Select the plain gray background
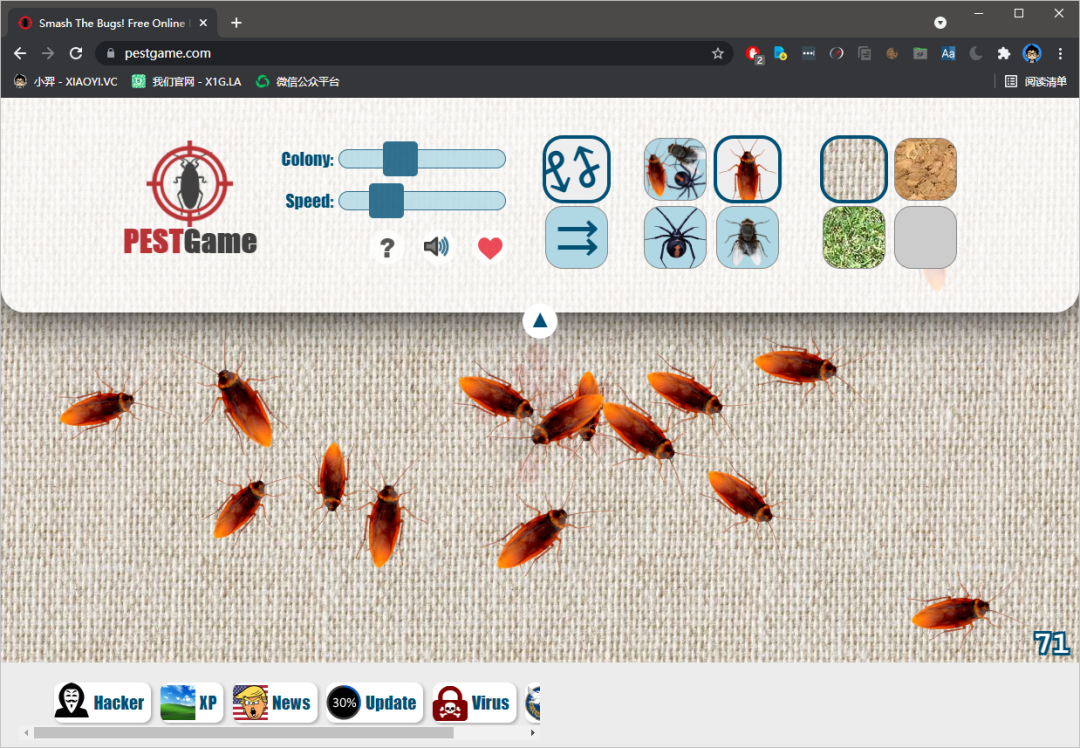 tap(925, 238)
